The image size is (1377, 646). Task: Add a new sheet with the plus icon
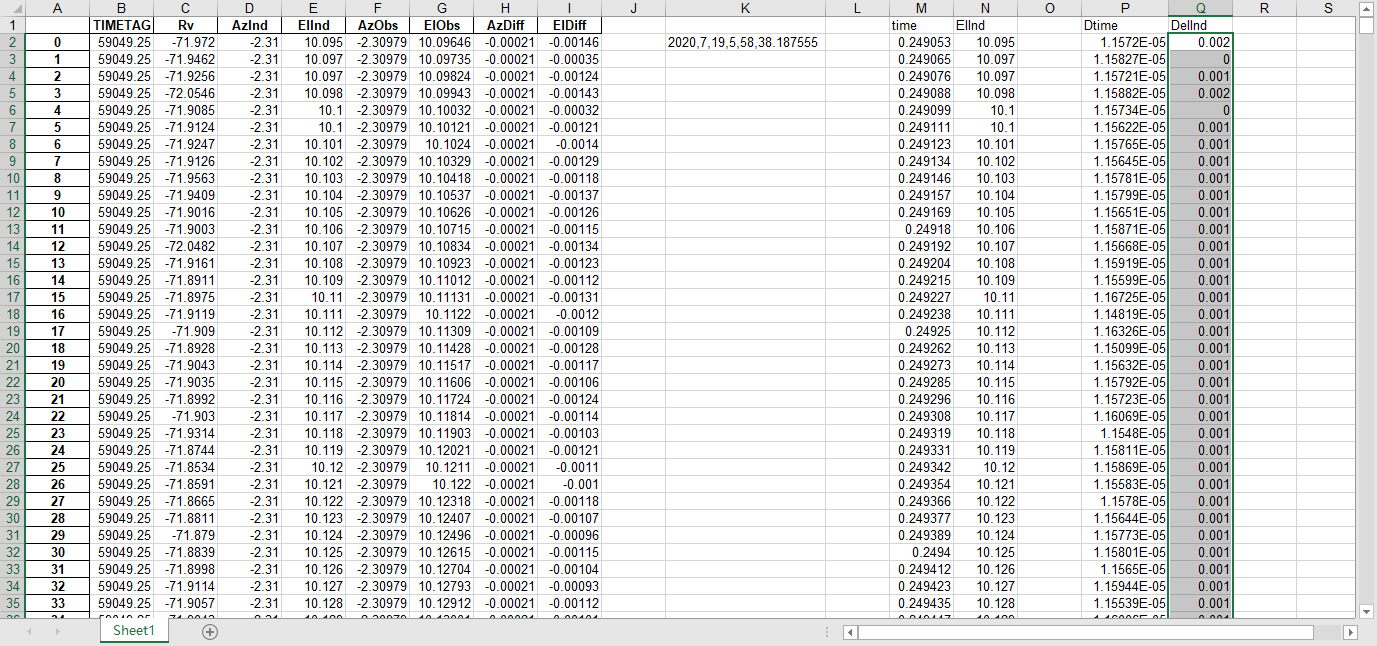point(208,633)
